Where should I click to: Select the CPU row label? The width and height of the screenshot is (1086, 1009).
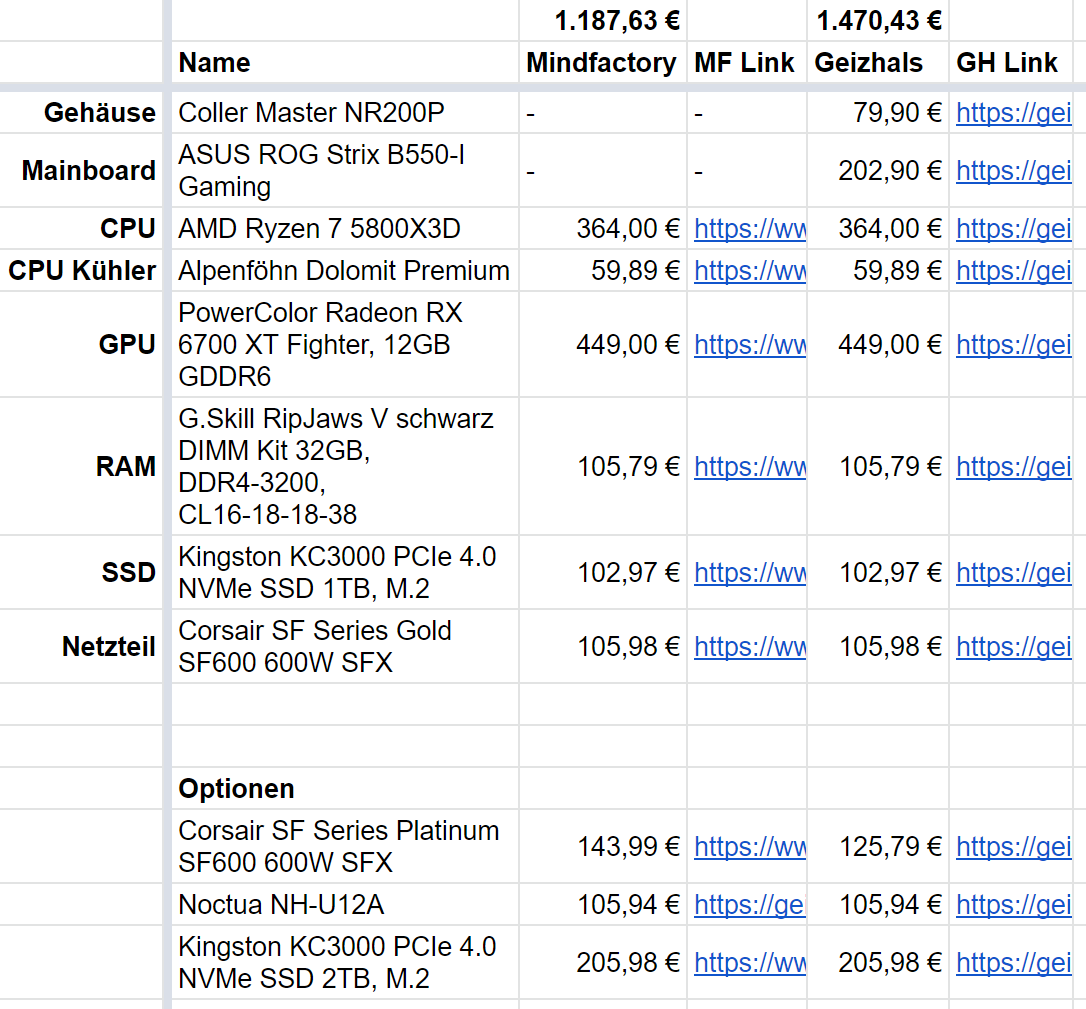coord(81,229)
